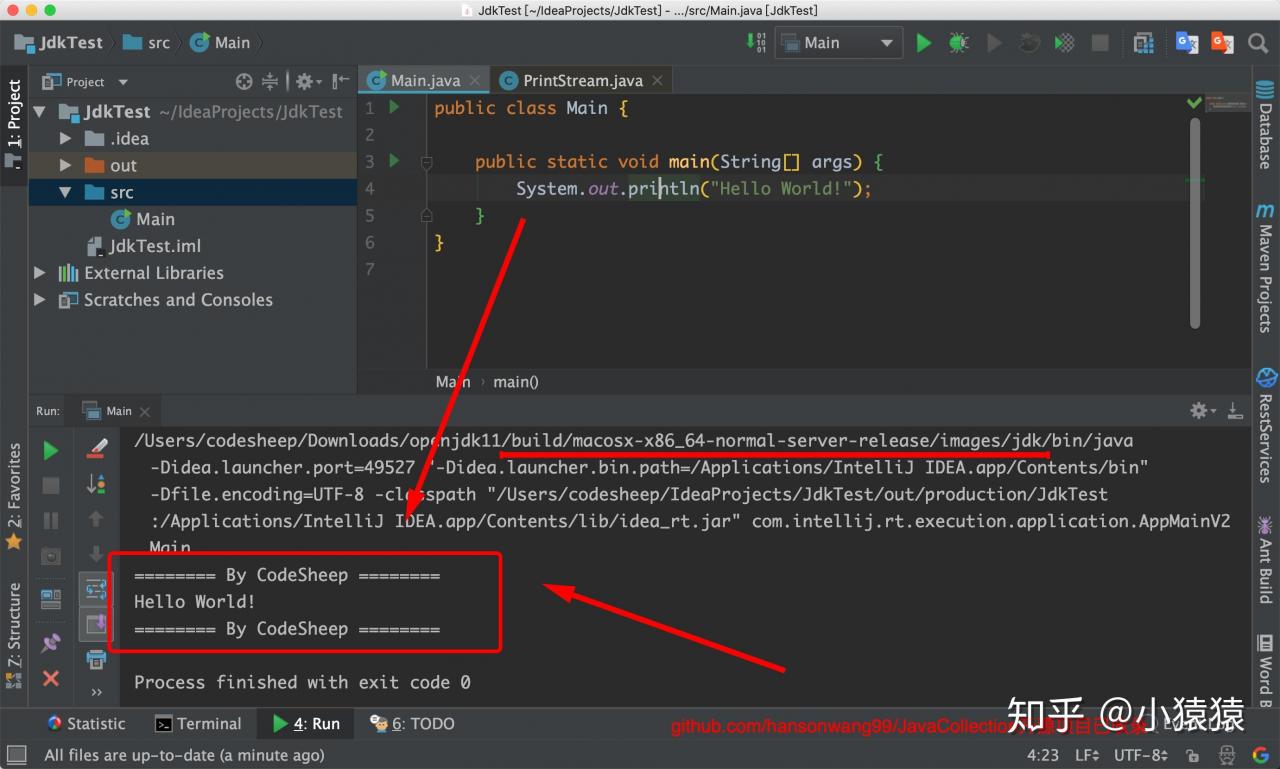Open Search Everywhere magnifier icon
1280x769 pixels.
(1258, 43)
